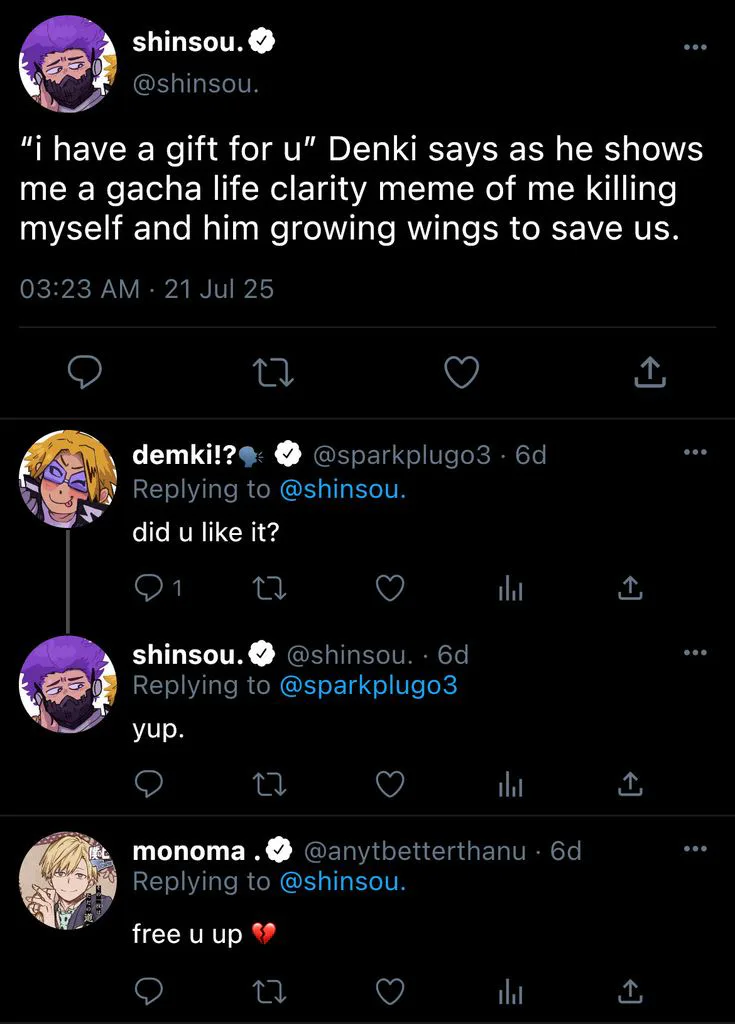Viewport: 735px width, 1024px height.
Task: Like the 'yup.' reply
Action: pos(389,783)
